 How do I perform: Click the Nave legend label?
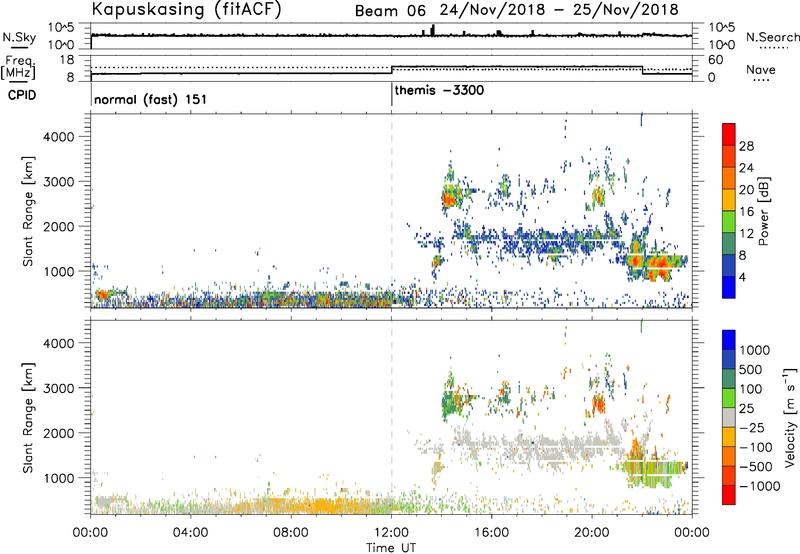[761, 69]
